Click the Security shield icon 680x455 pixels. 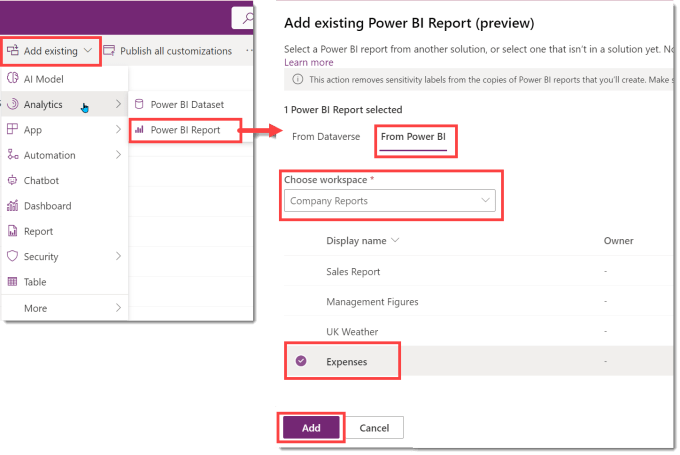[13, 256]
